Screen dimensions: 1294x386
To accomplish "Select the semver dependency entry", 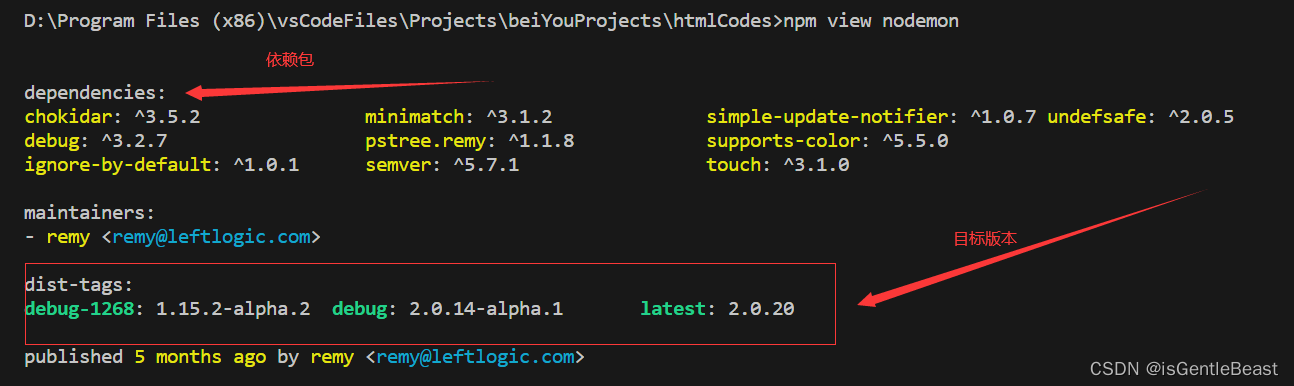I will click(x=442, y=165).
